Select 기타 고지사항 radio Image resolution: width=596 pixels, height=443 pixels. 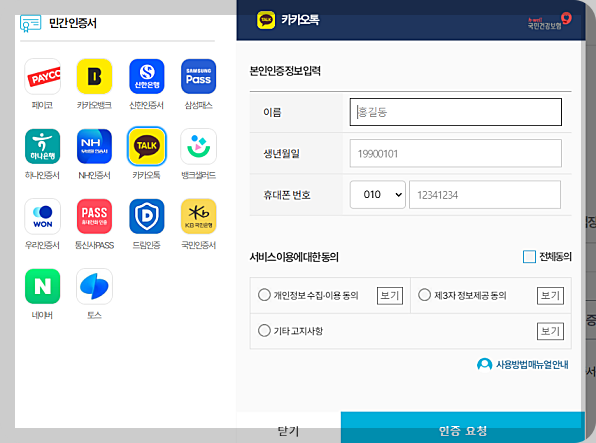click(x=264, y=330)
